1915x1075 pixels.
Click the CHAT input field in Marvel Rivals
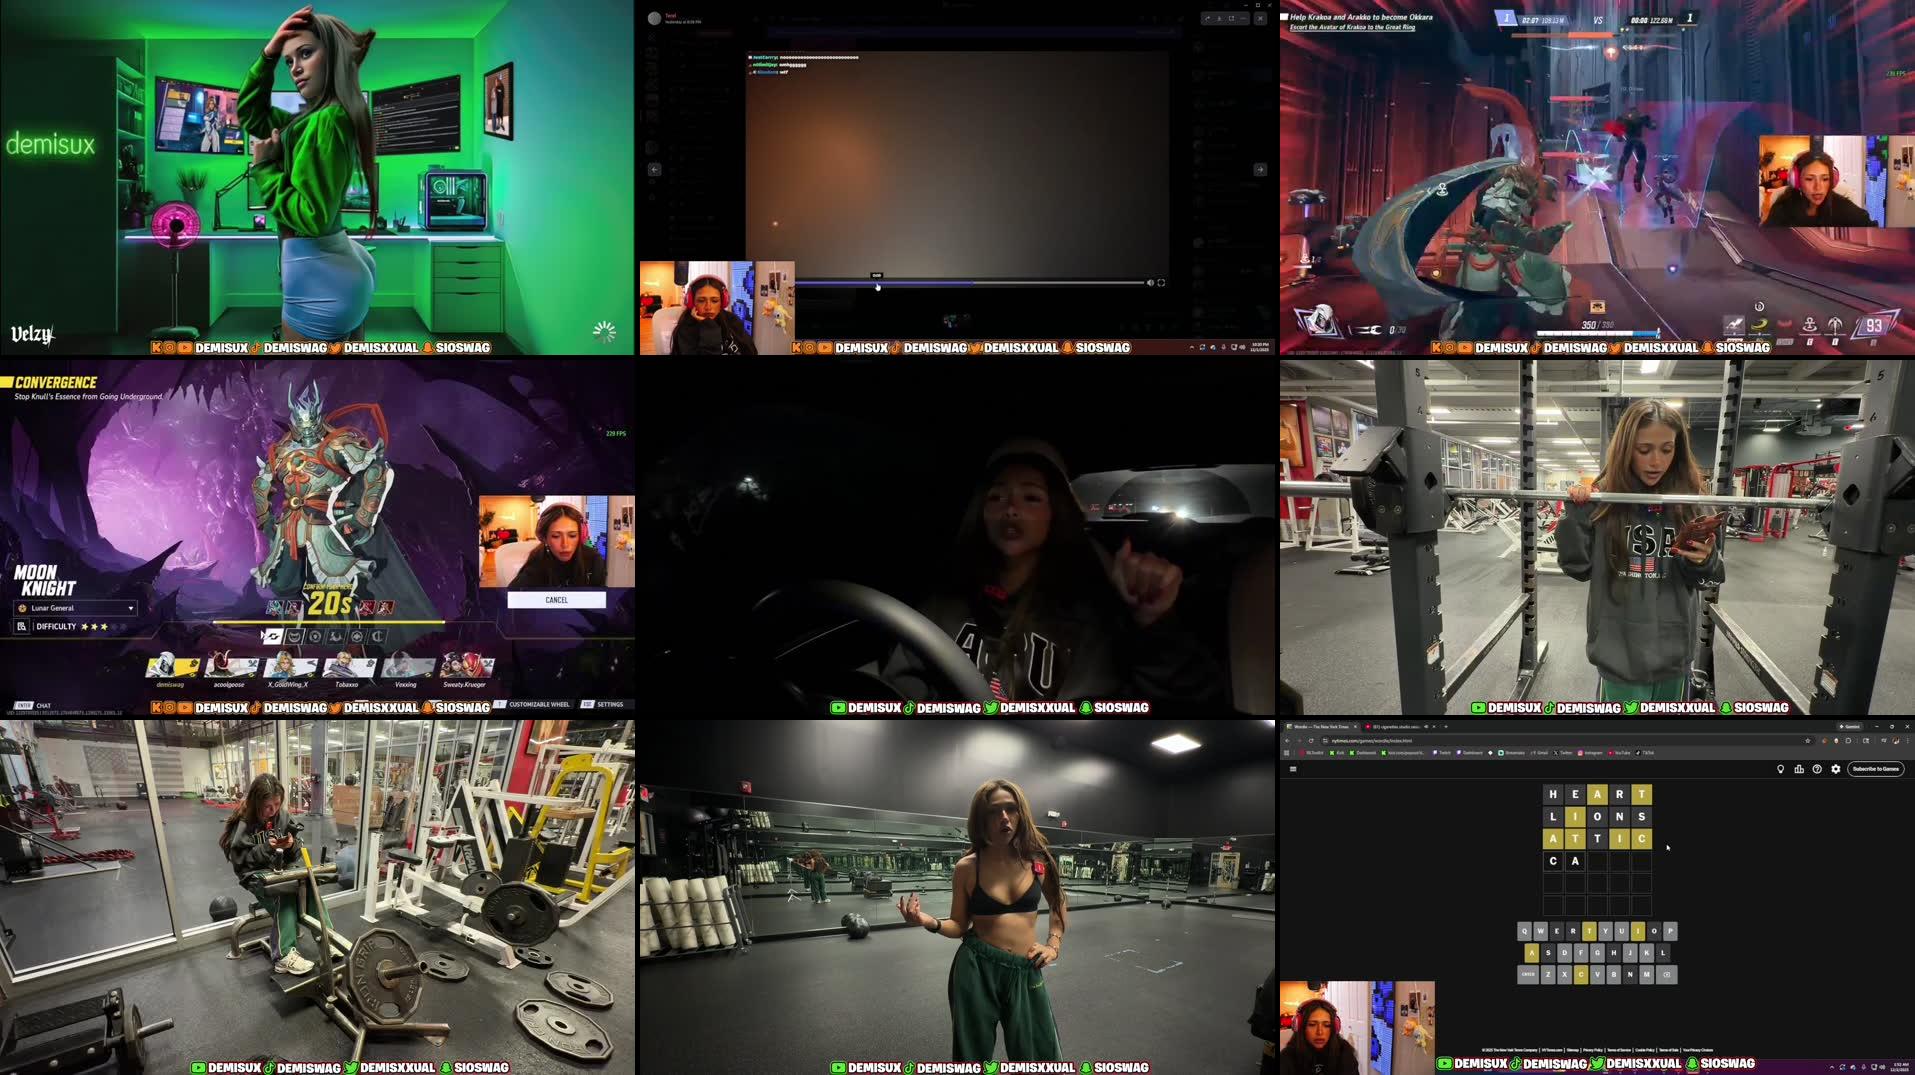(x=42, y=705)
